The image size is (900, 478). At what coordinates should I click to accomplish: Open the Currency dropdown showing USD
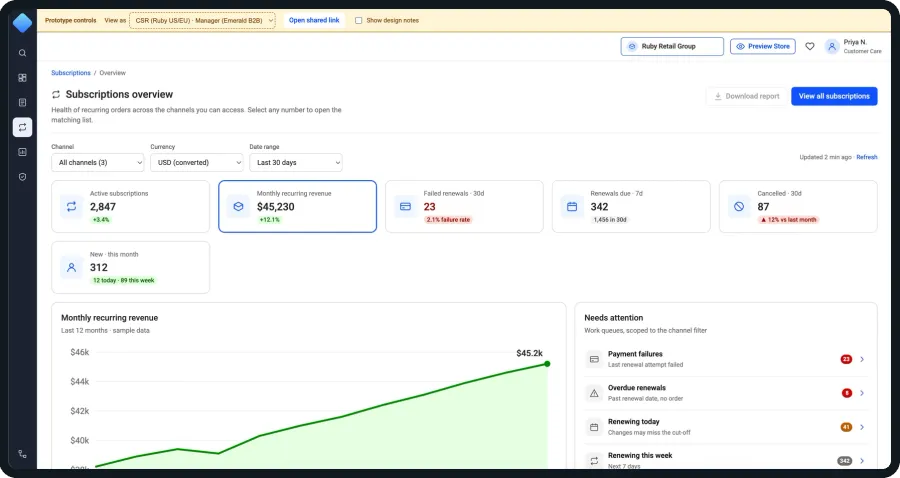197,162
